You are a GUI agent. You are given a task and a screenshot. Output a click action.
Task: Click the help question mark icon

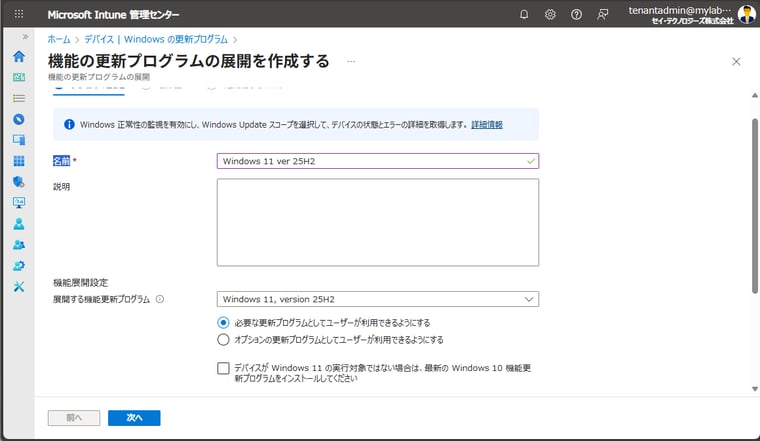pyautogui.click(x=576, y=14)
